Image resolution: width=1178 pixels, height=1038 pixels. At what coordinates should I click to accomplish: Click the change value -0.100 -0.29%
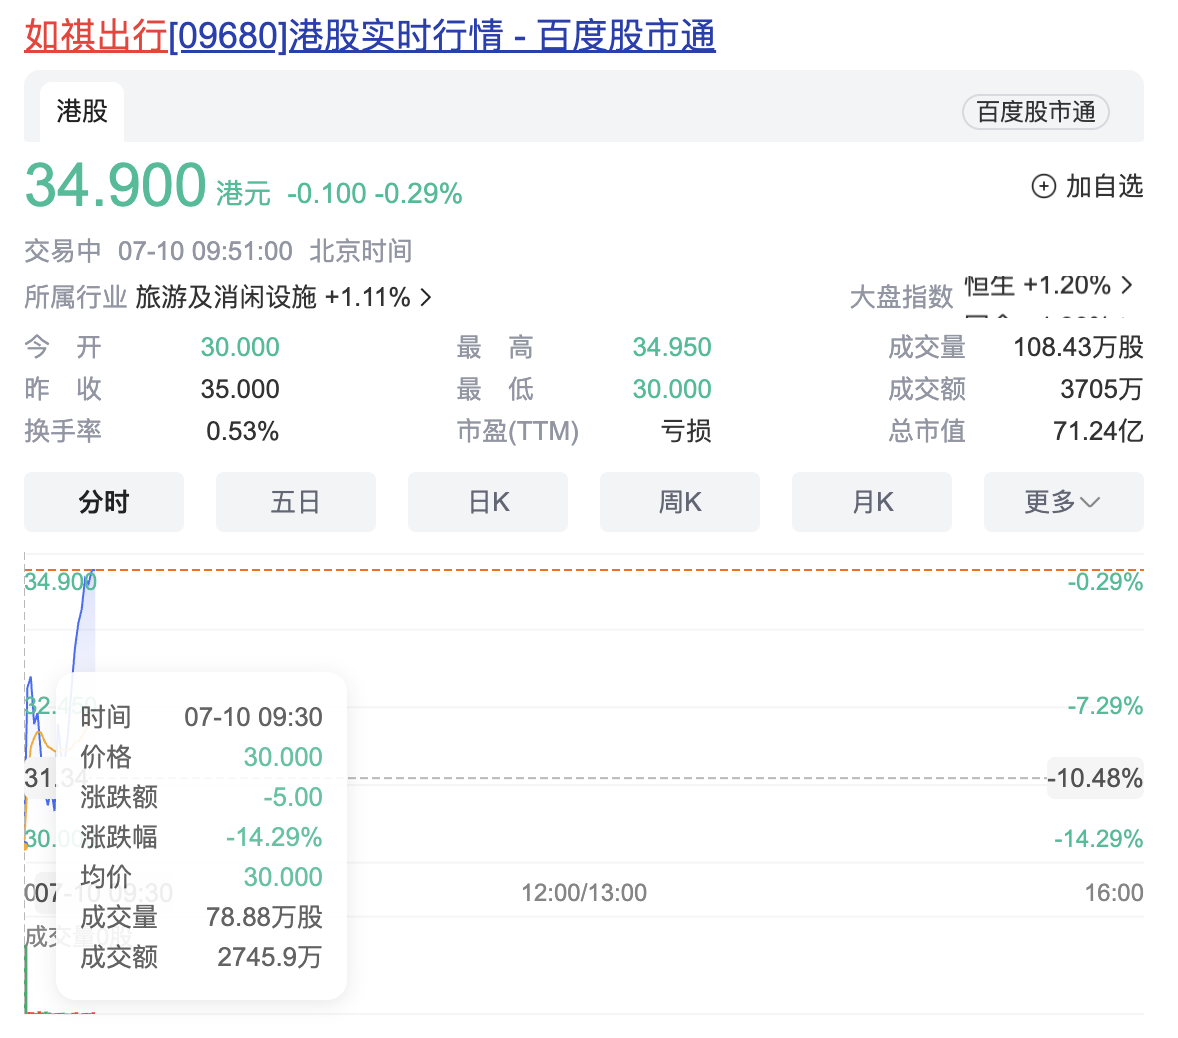(x=374, y=194)
